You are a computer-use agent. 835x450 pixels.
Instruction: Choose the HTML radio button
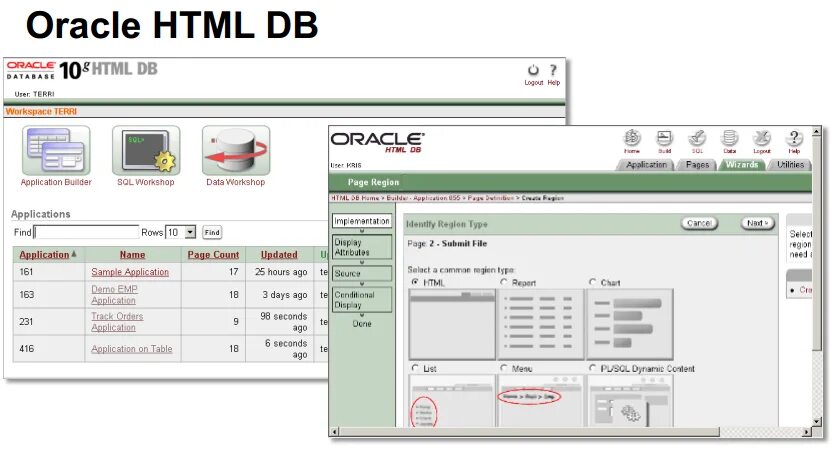(415, 282)
